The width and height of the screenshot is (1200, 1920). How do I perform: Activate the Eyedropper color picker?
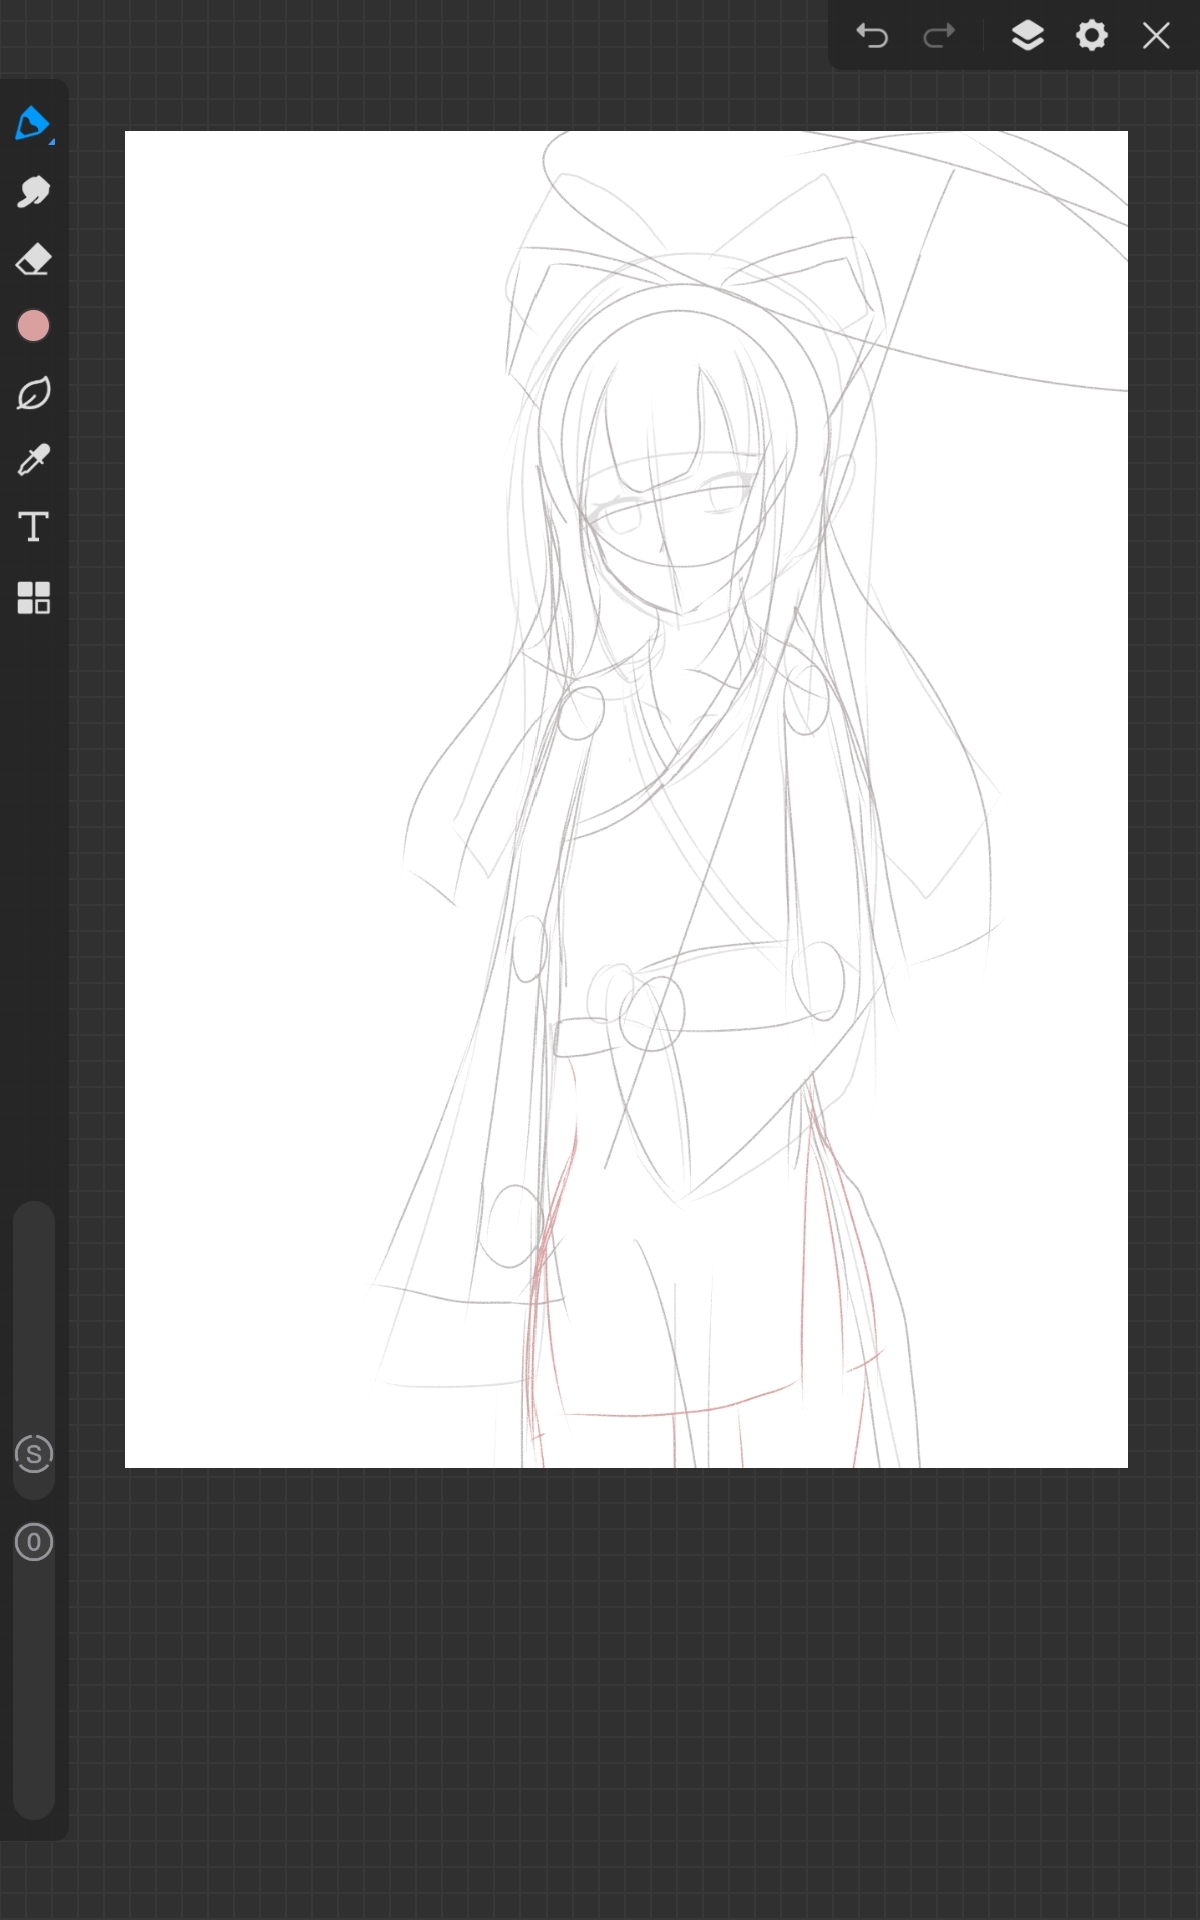(33, 460)
